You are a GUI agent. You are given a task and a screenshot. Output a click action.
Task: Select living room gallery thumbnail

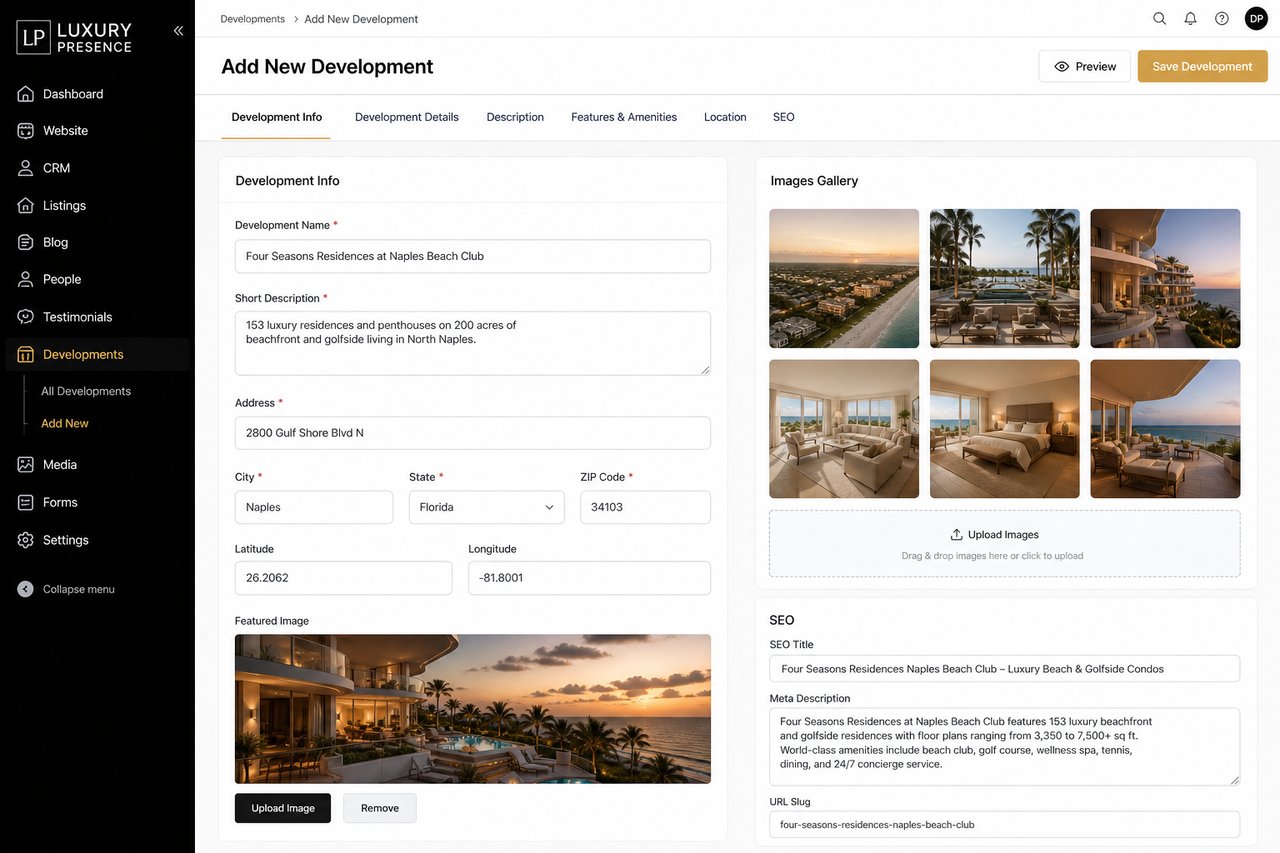(844, 429)
